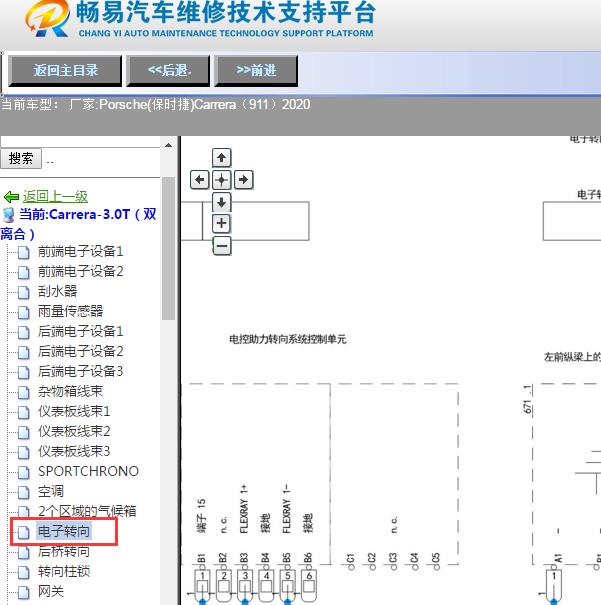Pan diagram right with the right arrow
The image size is (601, 605).
pyautogui.click(x=243, y=179)
